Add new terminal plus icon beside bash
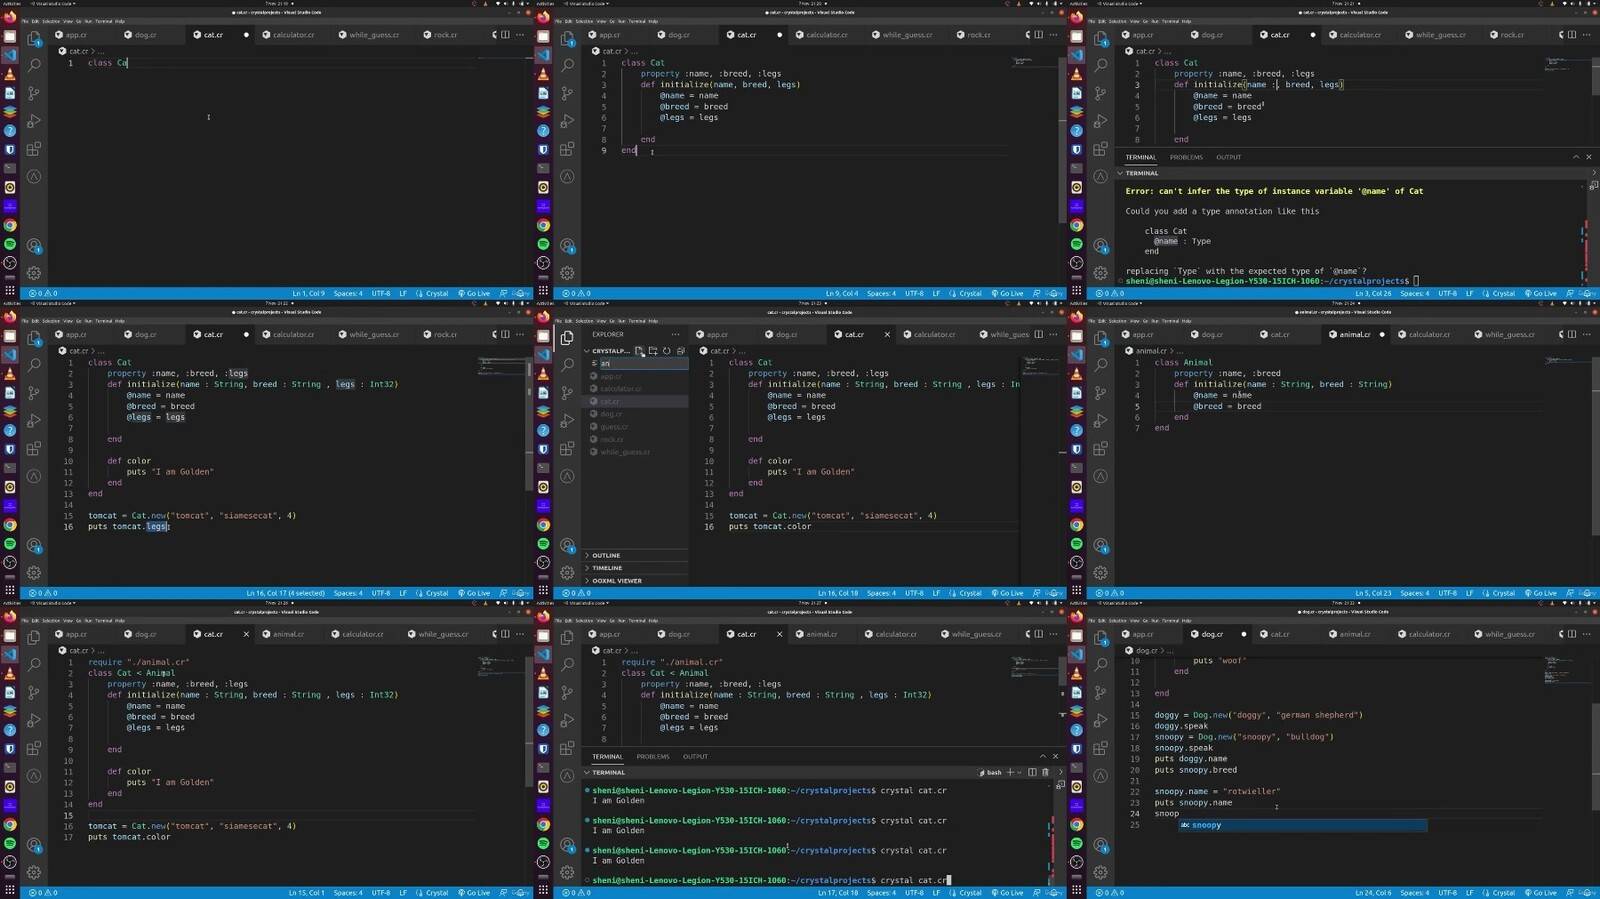The width and height of the screenshot is (1600, 899). [x=1010, y=772]
